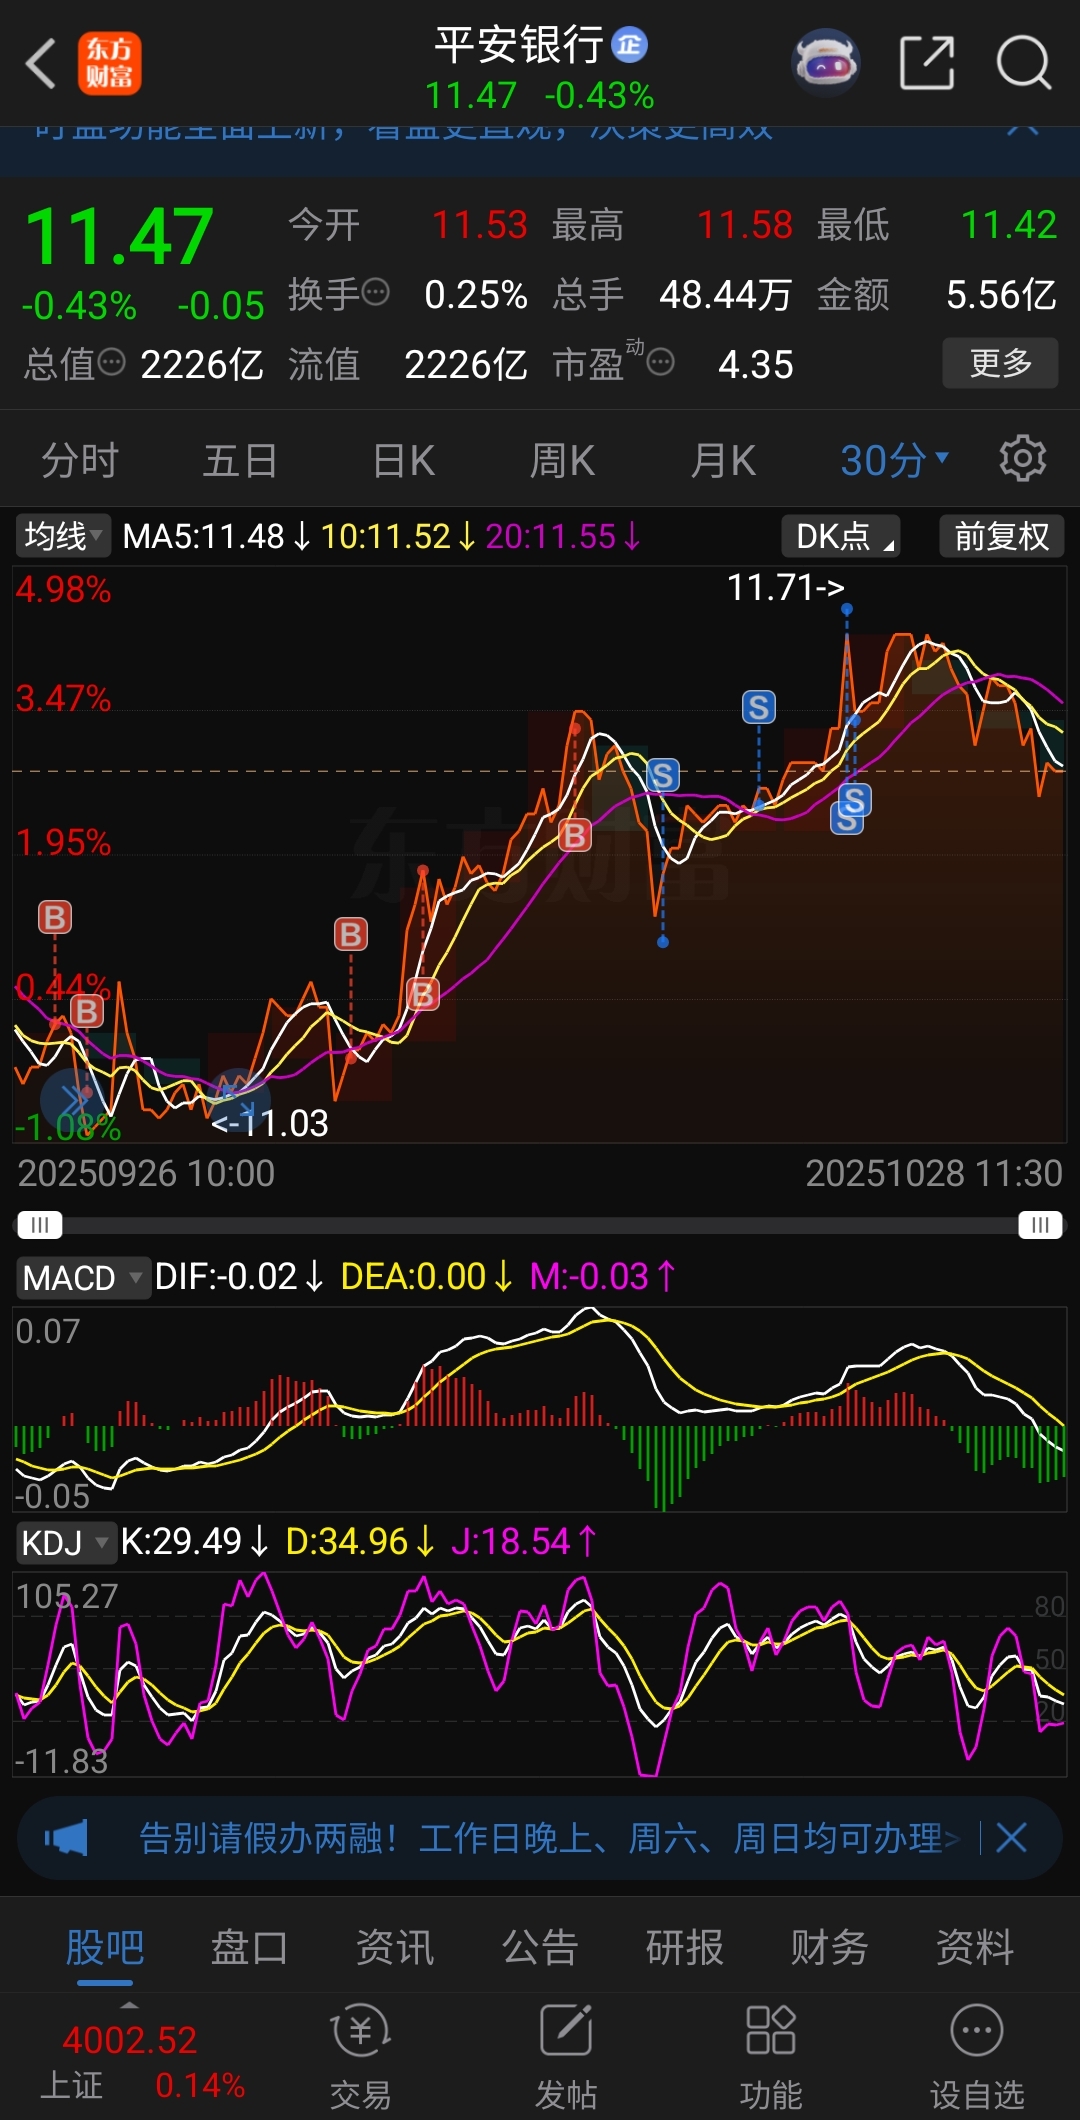
Task: Tap the 前复权 adjustment button
Action: coord(1002,536)
